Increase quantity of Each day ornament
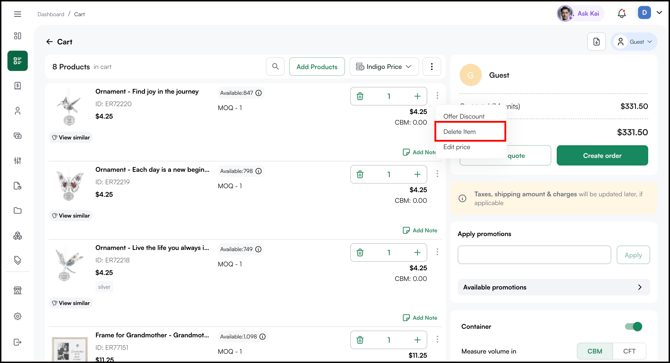The height and width of the screenshot is (363, 670). click(x=417, y=174)
